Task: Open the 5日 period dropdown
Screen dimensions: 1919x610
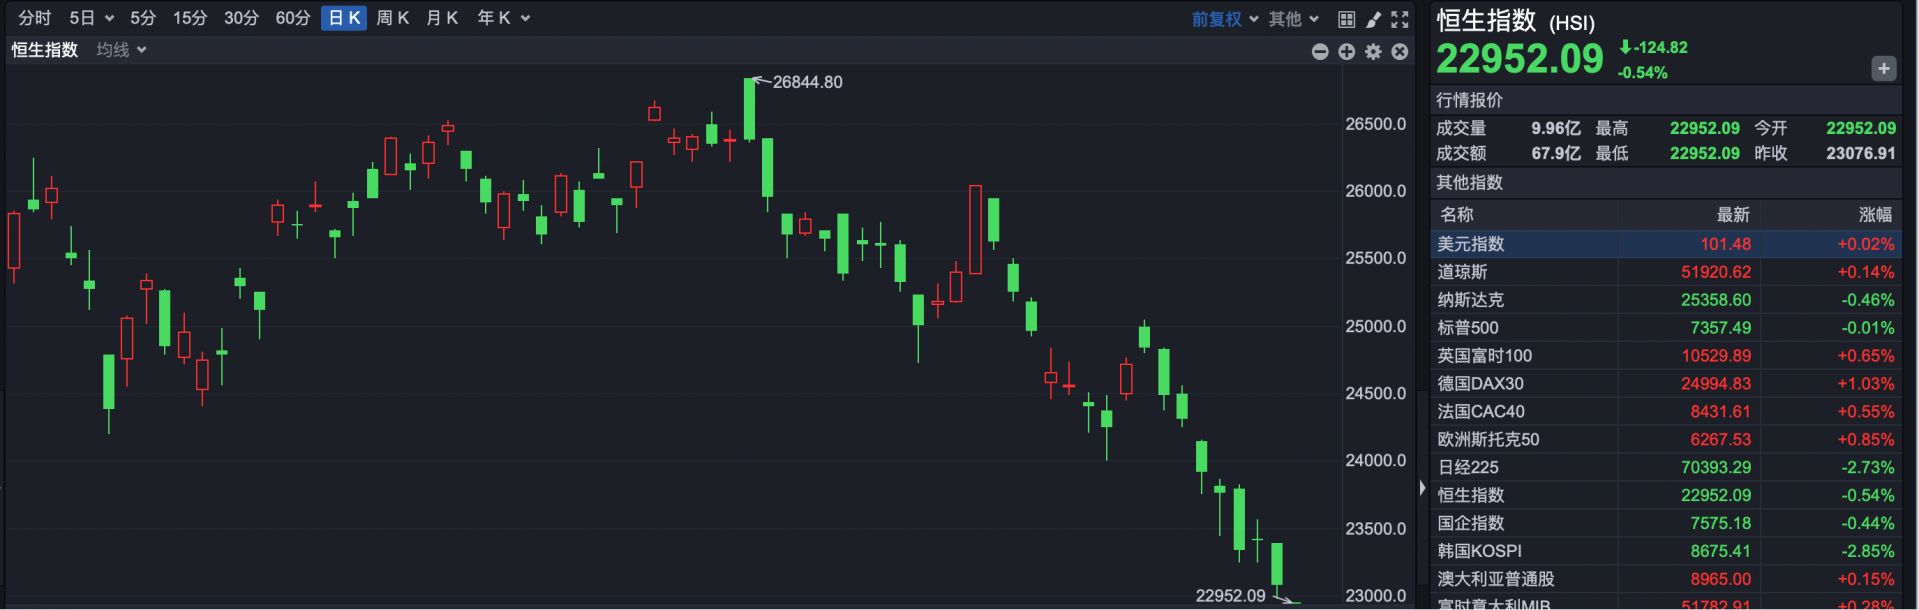Action: pos(91,18)
